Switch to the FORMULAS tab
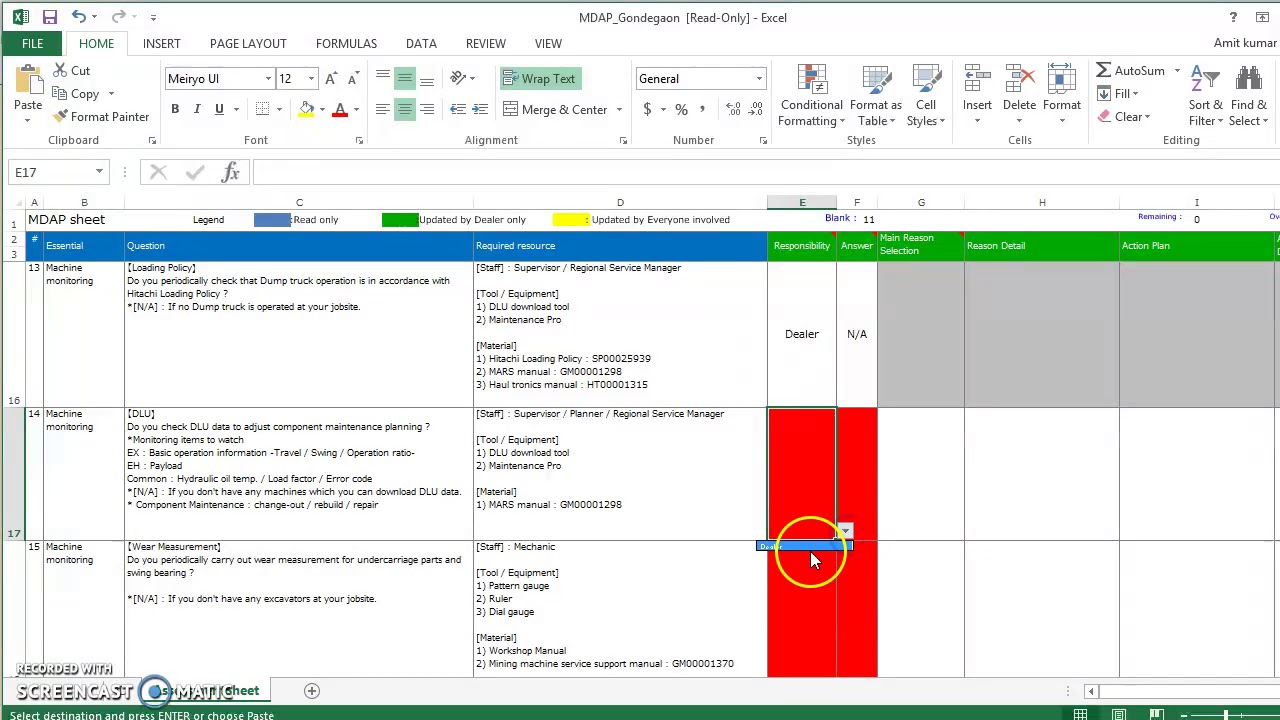This screenshot has height=720, width=1280. (x=346, y=44)
